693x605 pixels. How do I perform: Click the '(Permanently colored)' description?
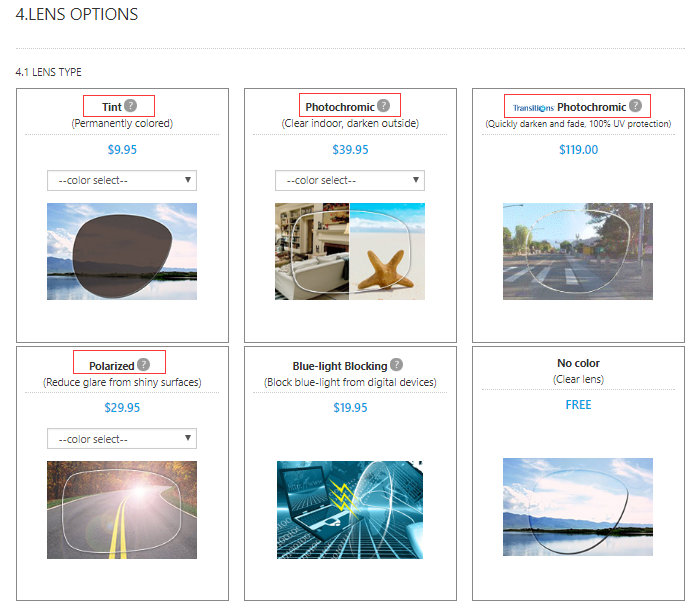point(122,123)
